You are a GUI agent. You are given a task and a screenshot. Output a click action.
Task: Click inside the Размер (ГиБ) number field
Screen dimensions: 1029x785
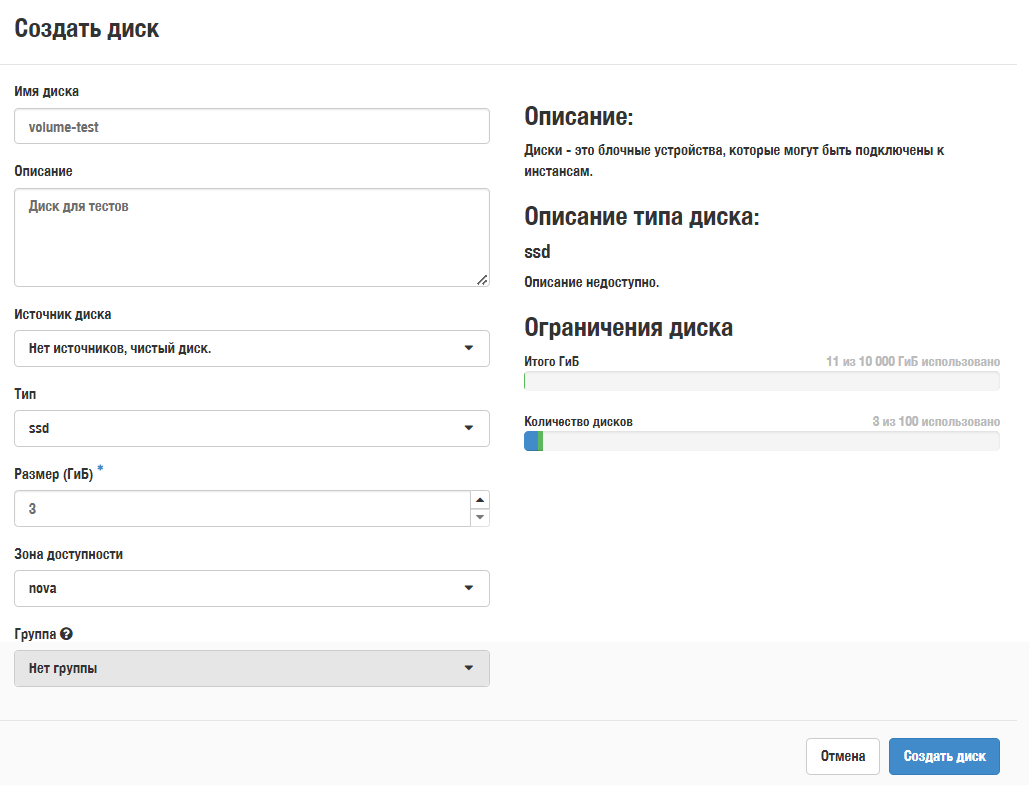(x=240, y=508)
